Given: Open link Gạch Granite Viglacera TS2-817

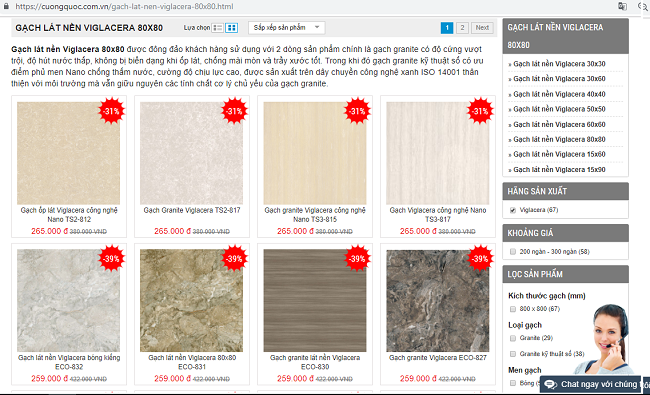Looking at the screenshot, I should pyautogui.click(x=192, y=211).
